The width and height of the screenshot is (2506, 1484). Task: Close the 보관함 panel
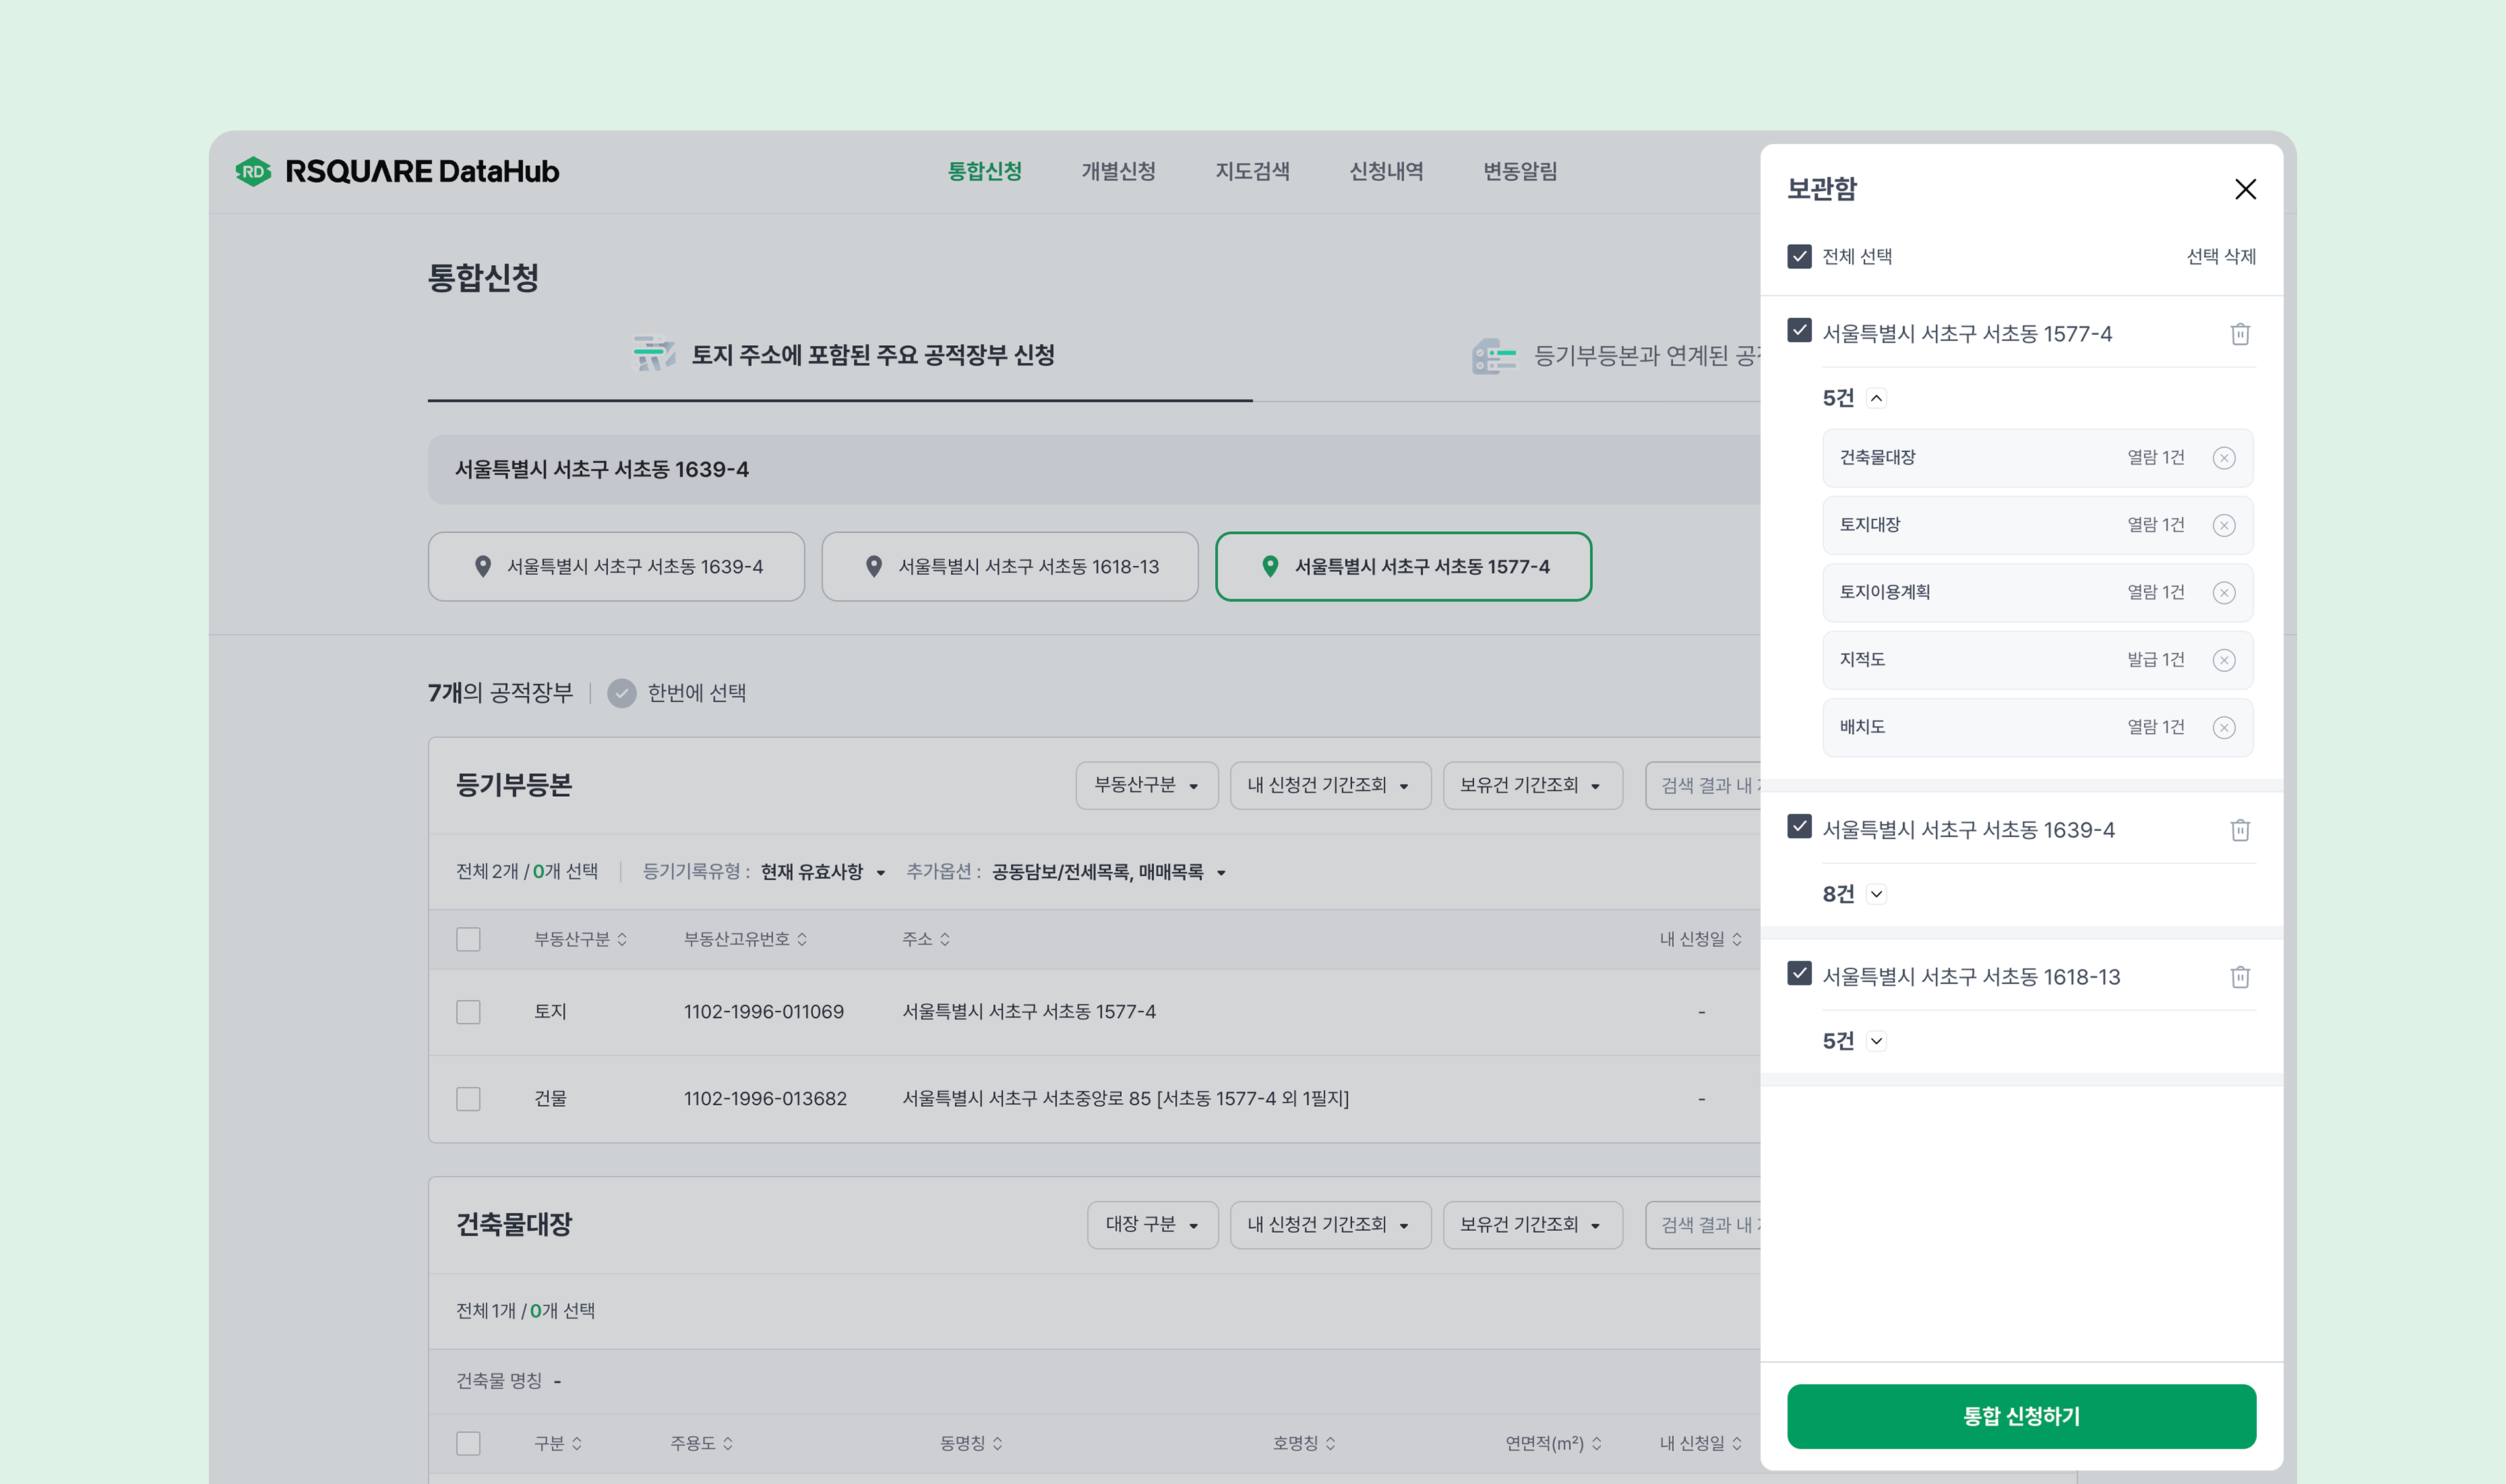[x=2245, y=189]
